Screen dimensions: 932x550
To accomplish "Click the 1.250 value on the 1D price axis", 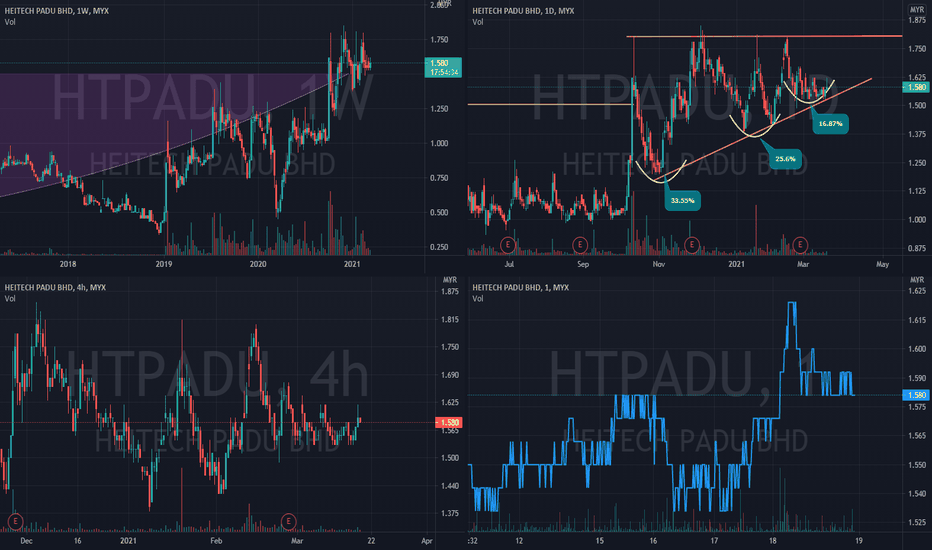I will [x=917, y=163].
